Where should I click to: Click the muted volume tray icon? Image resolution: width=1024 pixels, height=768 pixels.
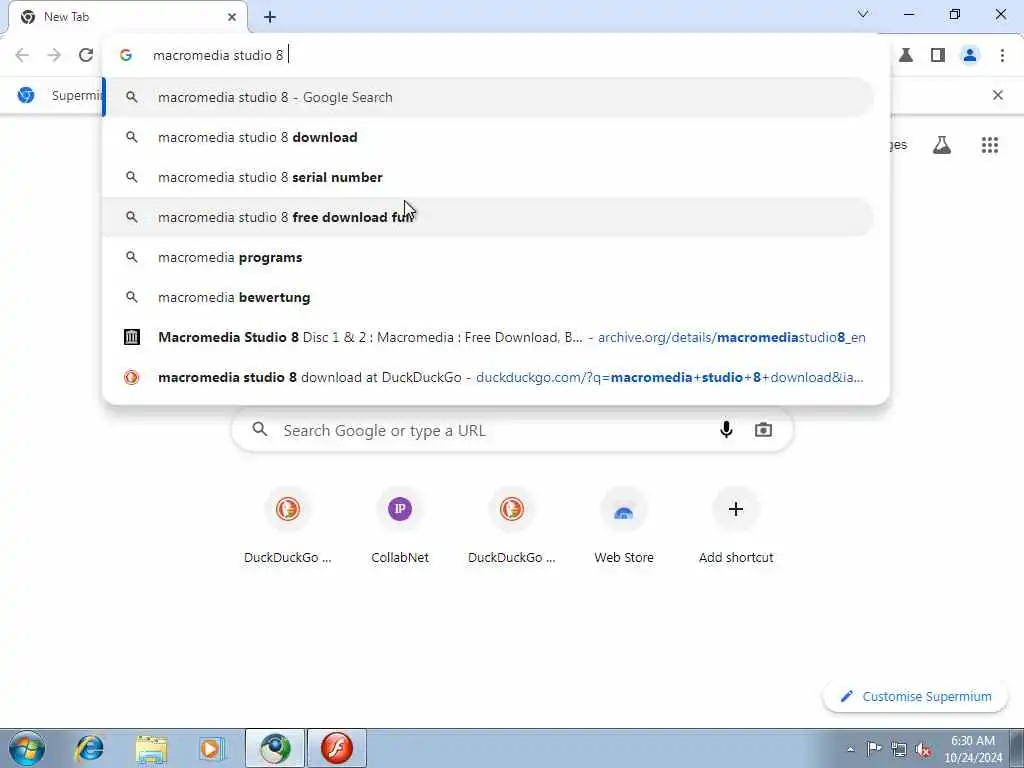point(923,749)
